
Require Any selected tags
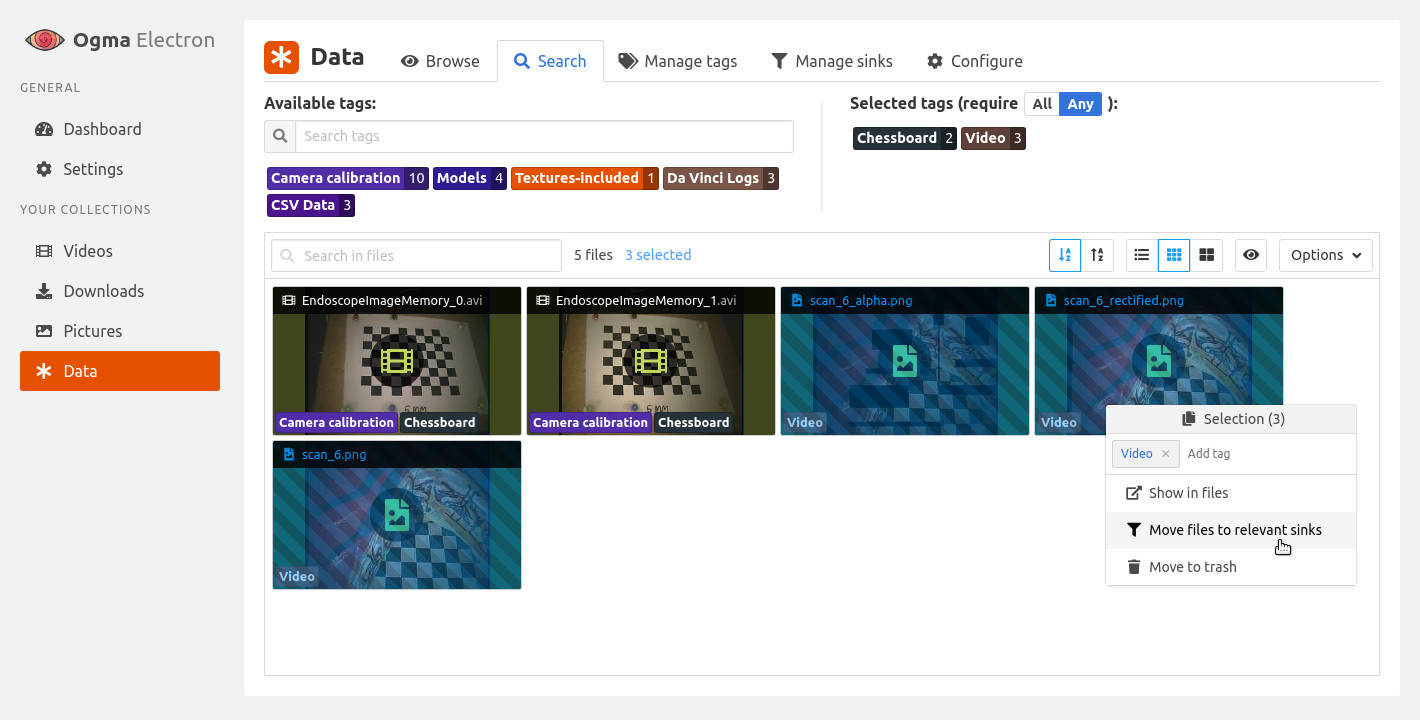coord(1080,104)
